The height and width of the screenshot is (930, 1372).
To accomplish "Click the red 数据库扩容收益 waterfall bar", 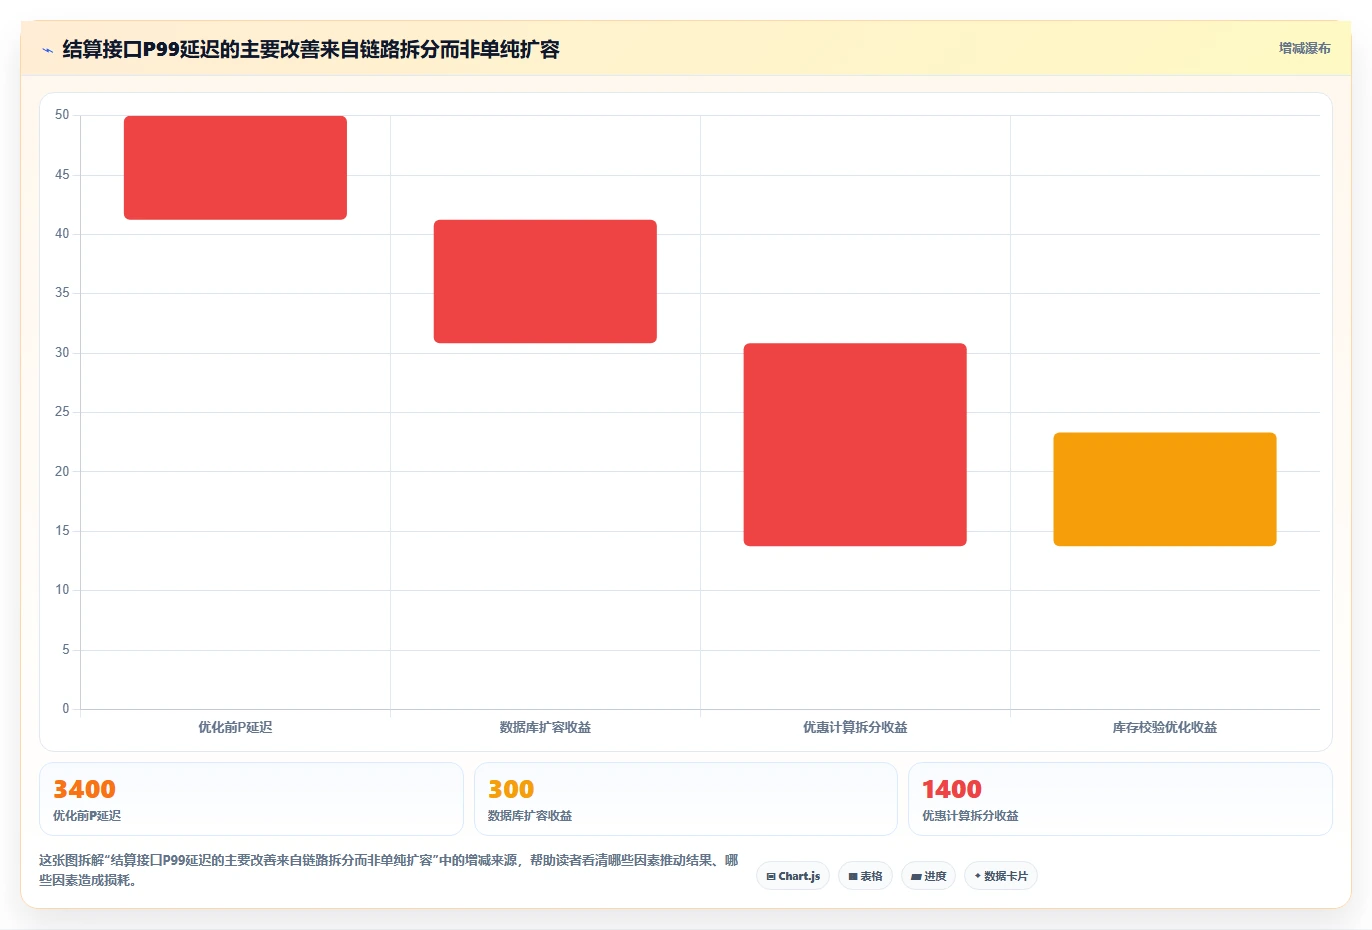I will pos(545,282).
